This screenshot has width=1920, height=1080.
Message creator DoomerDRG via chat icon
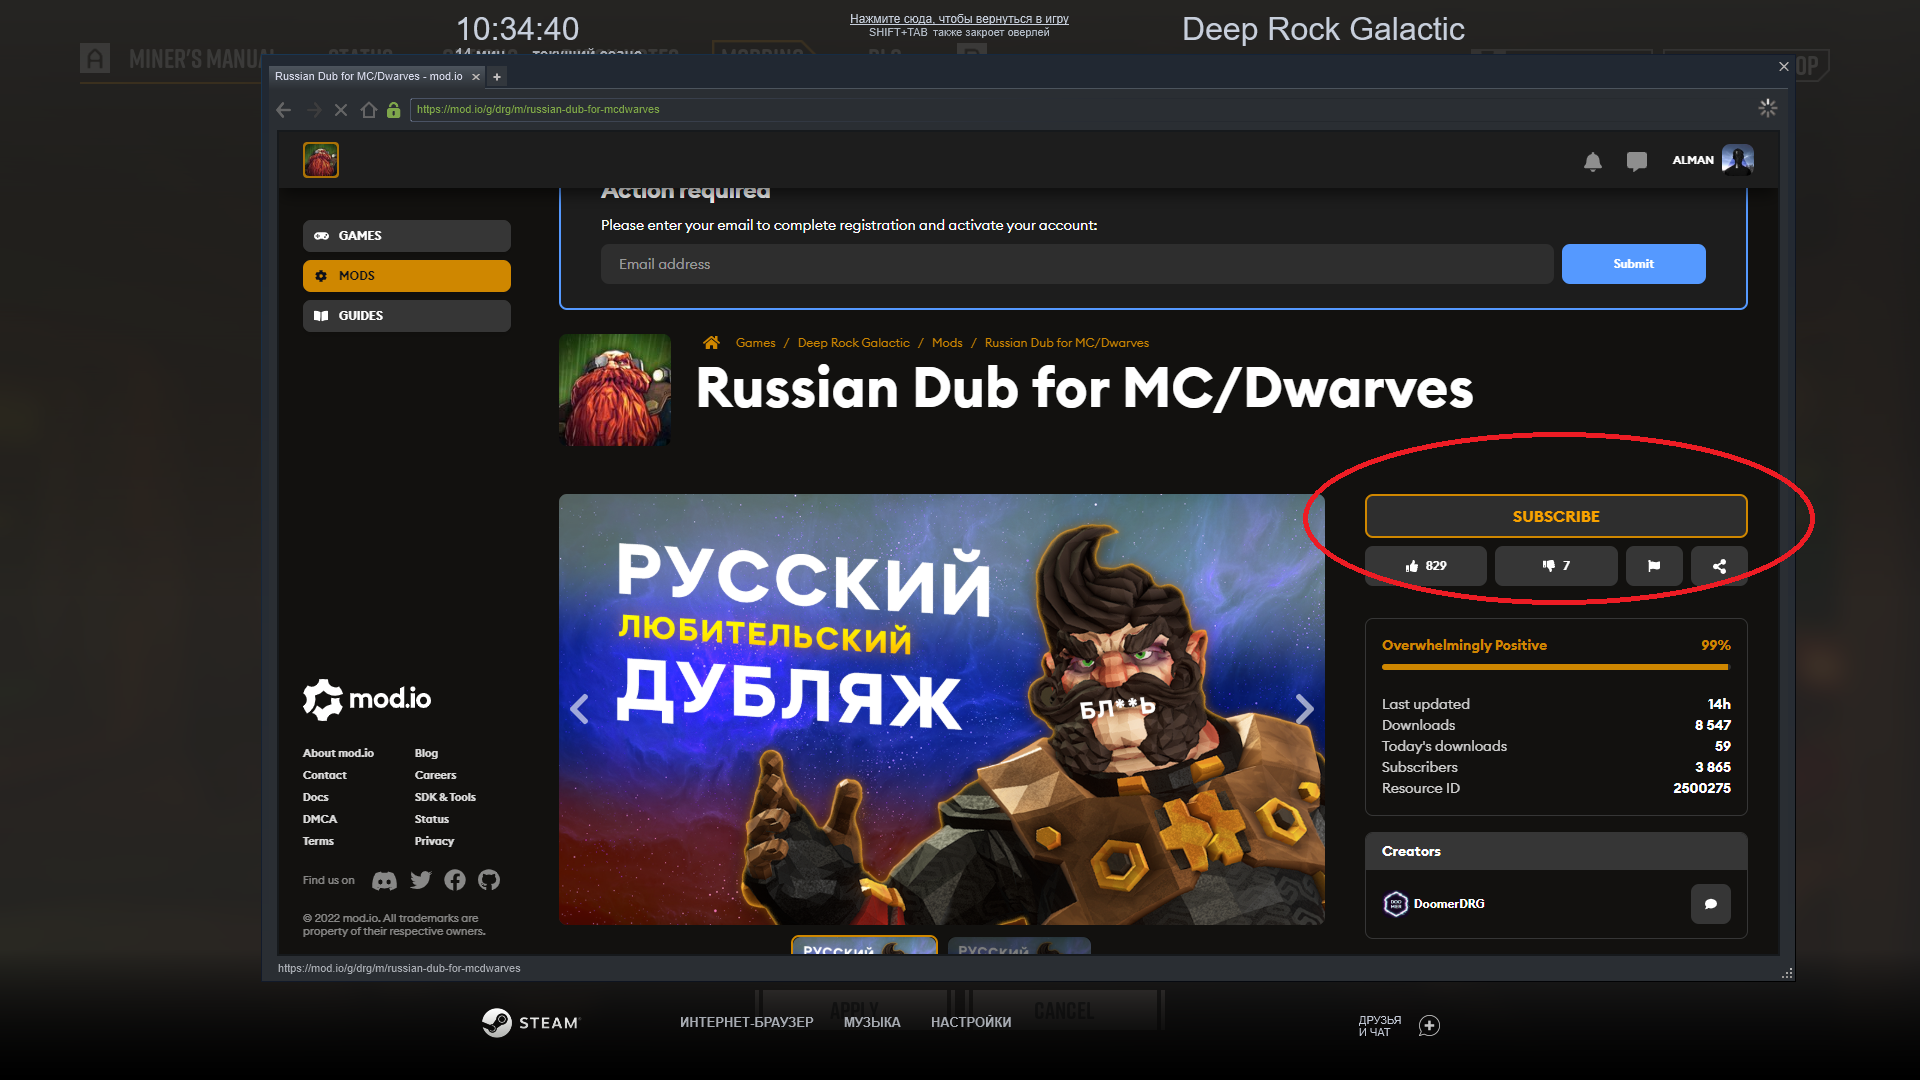pyautogui.click(x=1710, y=904)
